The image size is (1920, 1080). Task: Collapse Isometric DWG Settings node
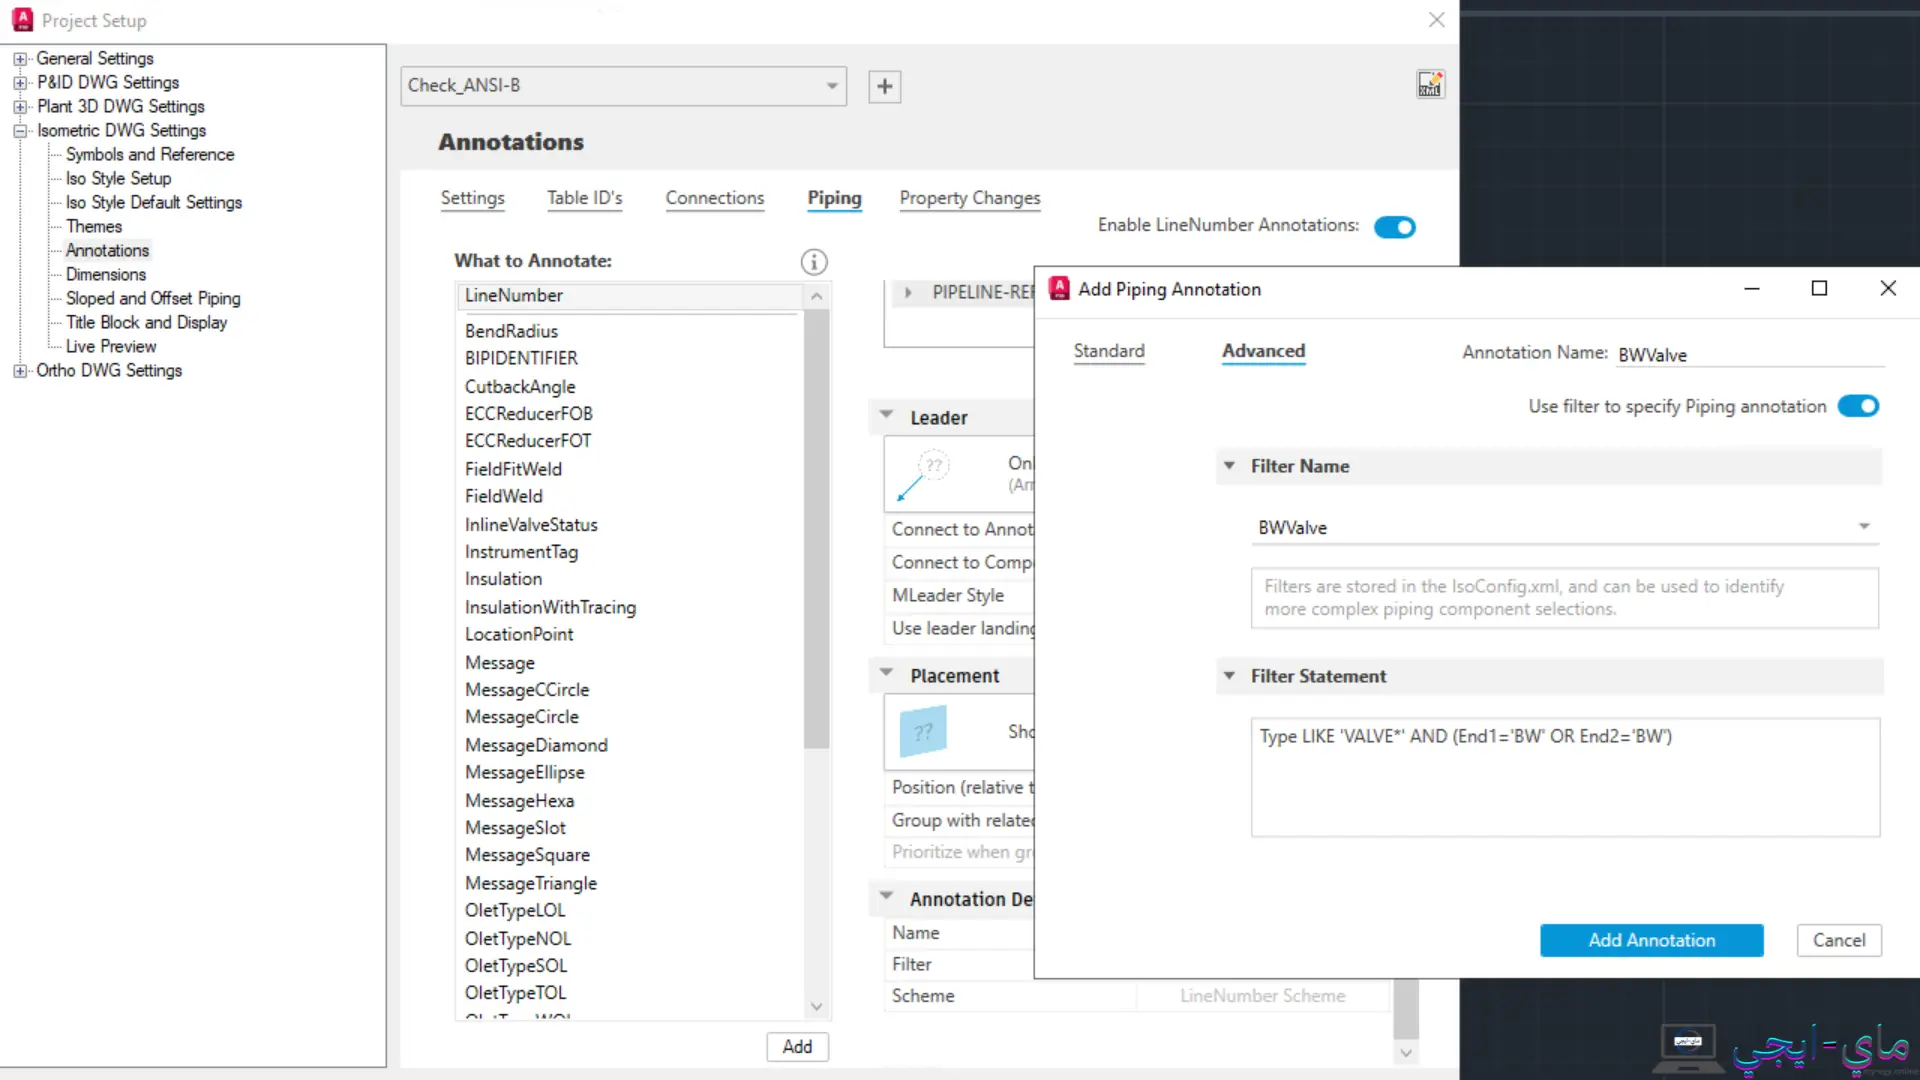pos(19,131)
